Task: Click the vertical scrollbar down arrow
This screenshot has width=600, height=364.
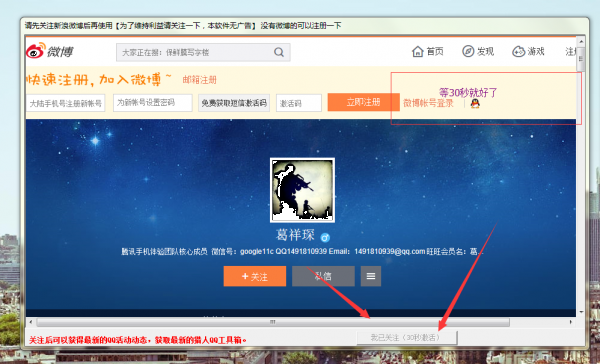Action: [581, 312]
